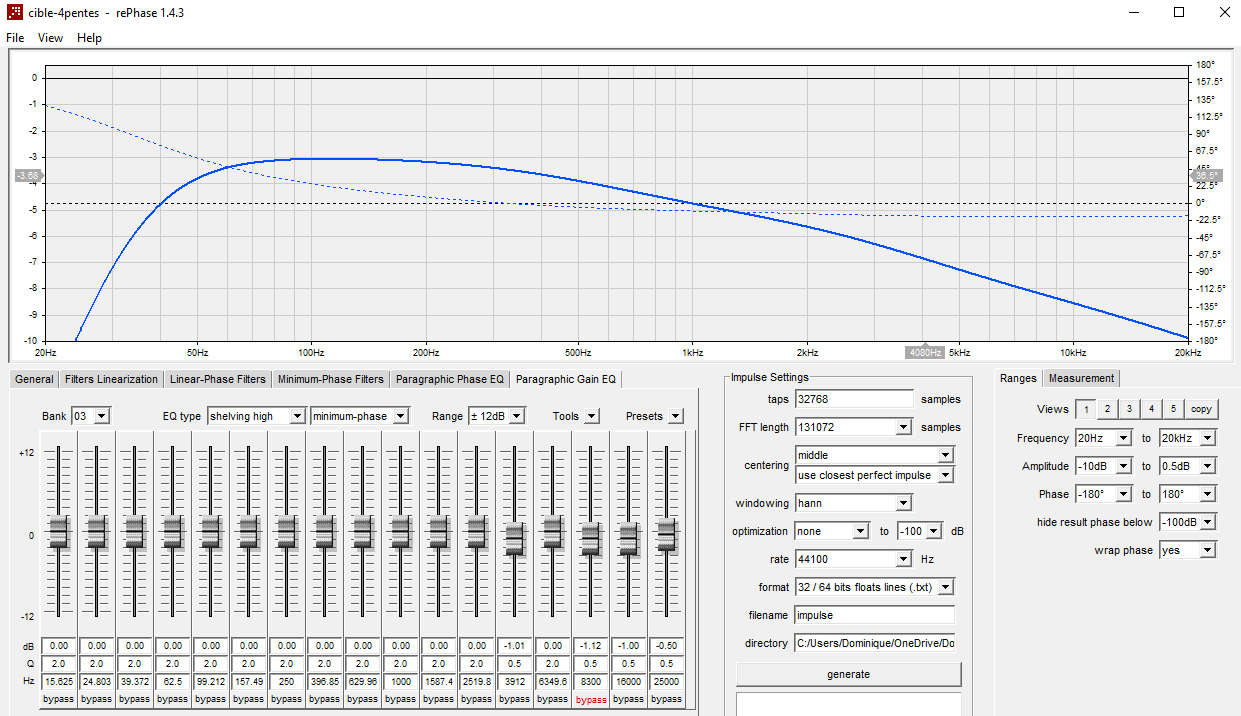Click the rePhase app icon in title bar

tap(15, 13)
